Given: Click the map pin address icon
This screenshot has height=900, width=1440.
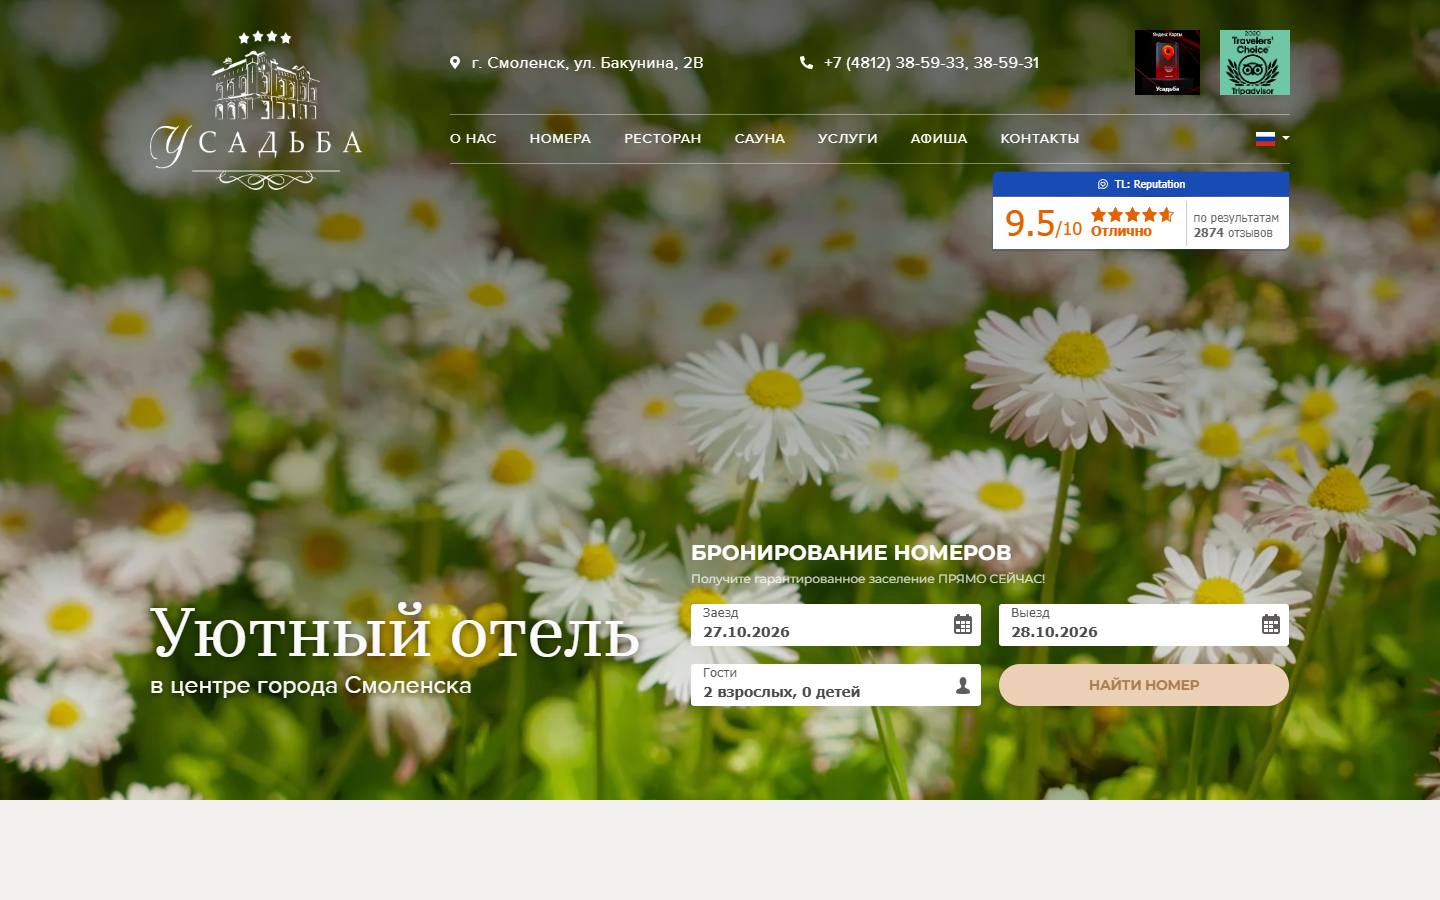Looking at the screenshot, I should click(x=455, y=63).
